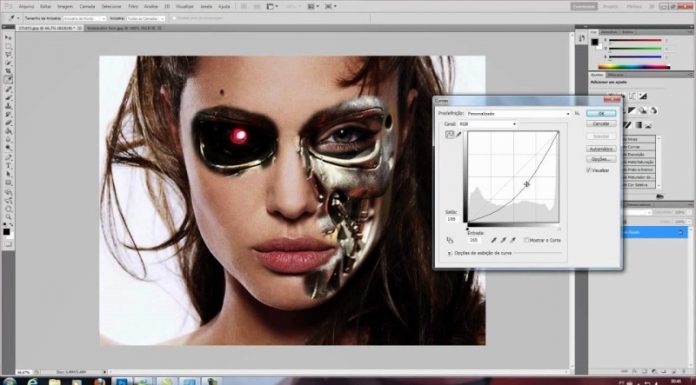This screenshot has width=696, height=385.
Task: Switch to the second document tab
Action: [x=123, y=28]
